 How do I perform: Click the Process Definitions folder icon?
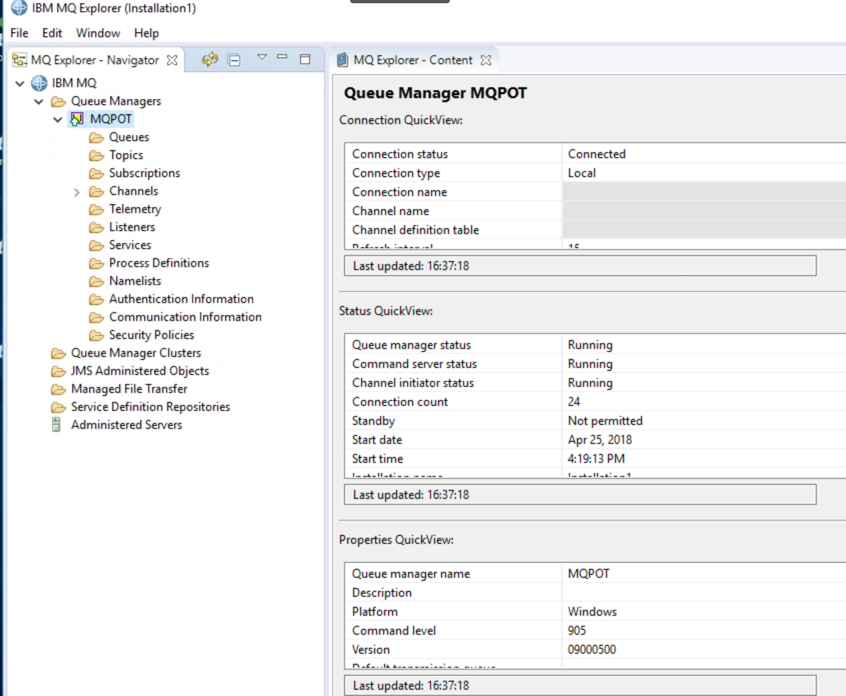tap(96, 263)
